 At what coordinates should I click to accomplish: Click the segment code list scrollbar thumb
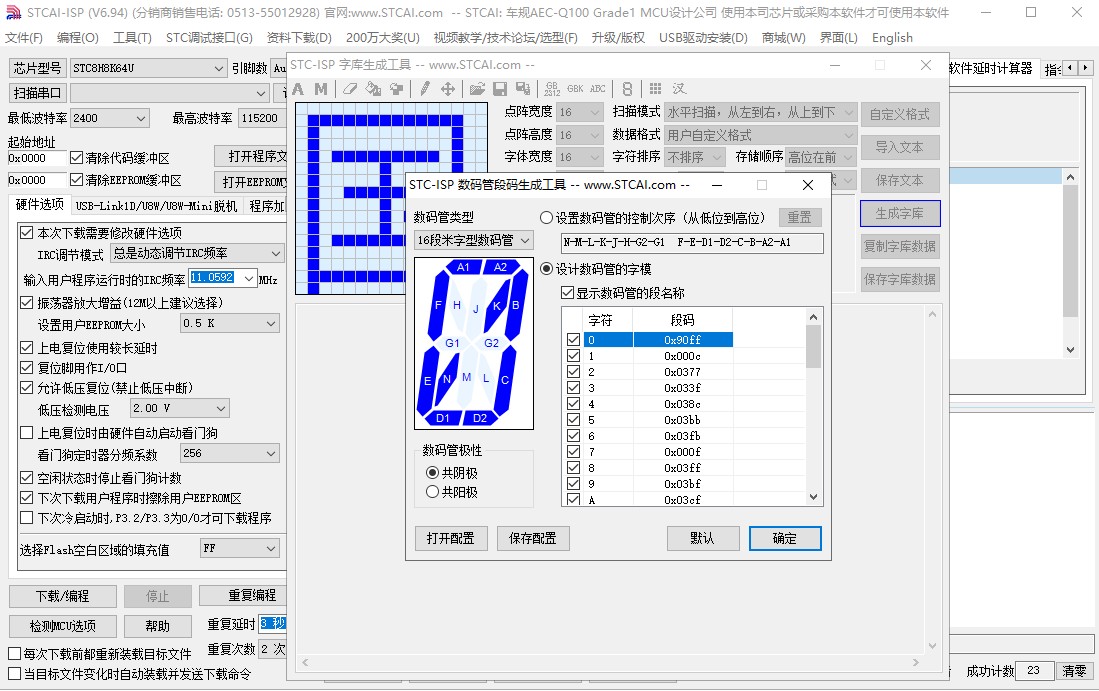tap(814, 347)
